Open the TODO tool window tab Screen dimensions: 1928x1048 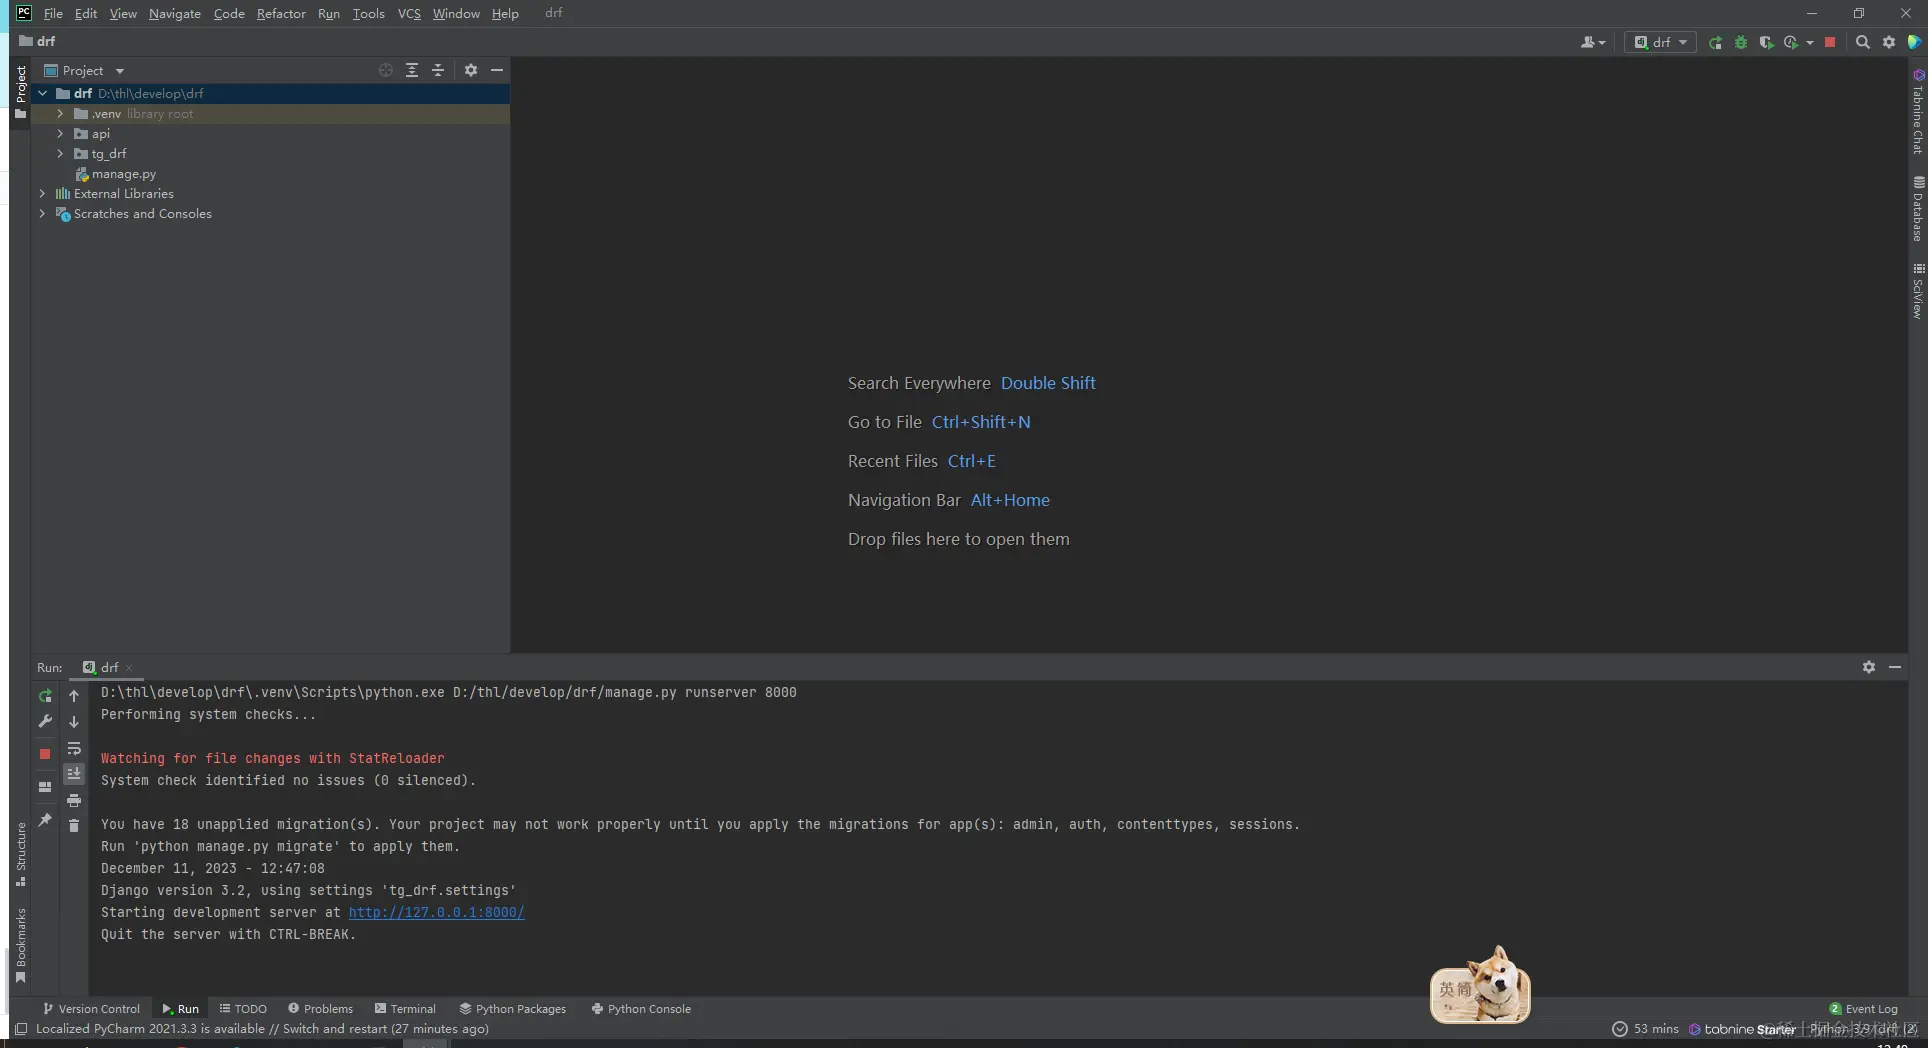(243, 1009)
